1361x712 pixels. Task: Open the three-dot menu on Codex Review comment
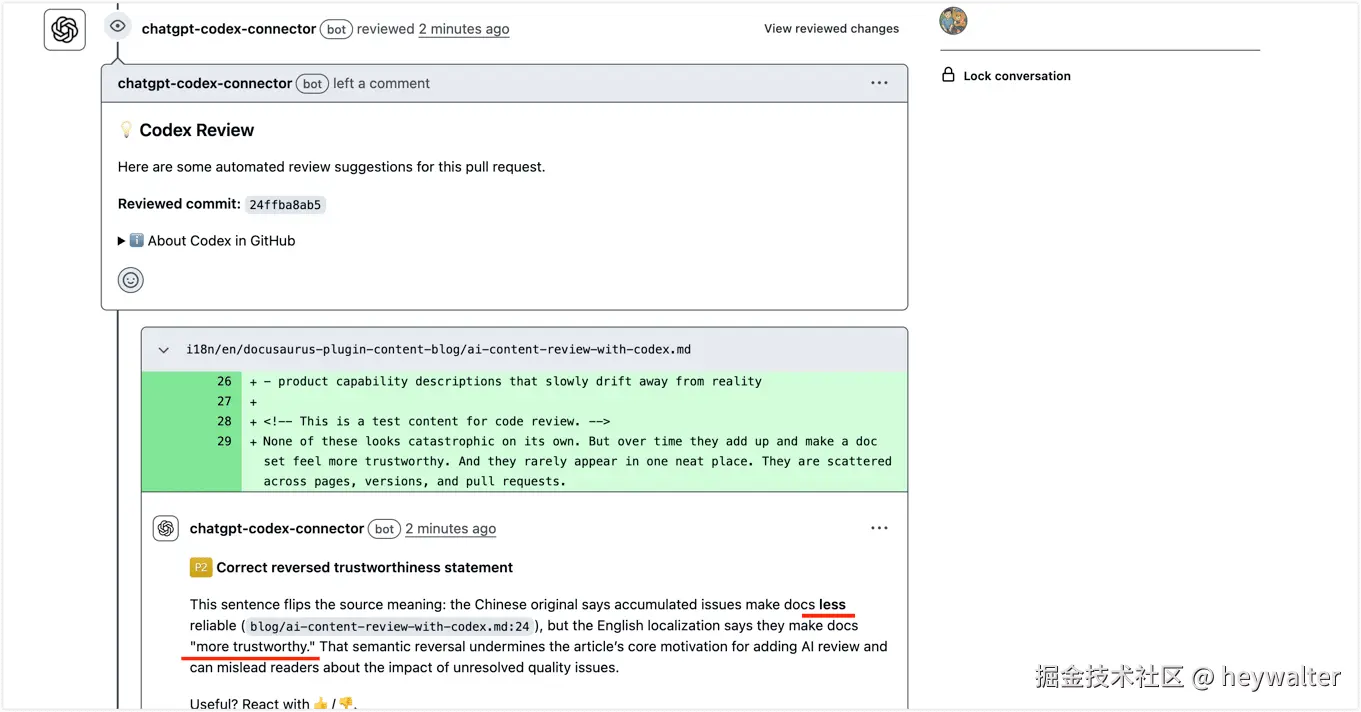pyautogui.click(x=879, y=83)
